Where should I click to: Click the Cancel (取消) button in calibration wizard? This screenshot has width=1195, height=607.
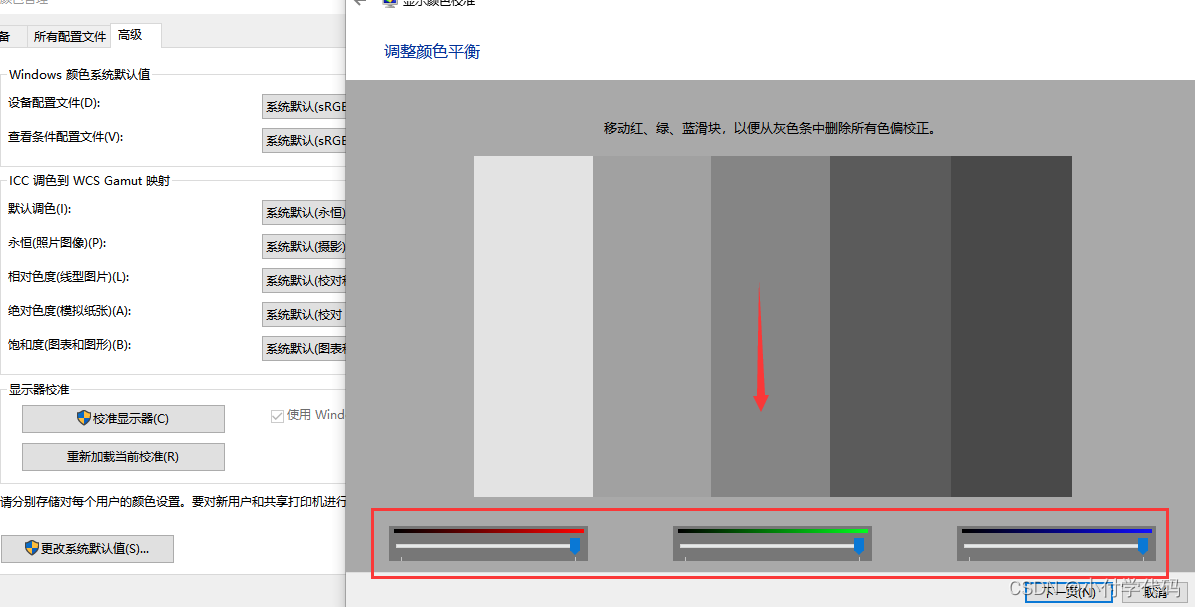pos(1155,592)
